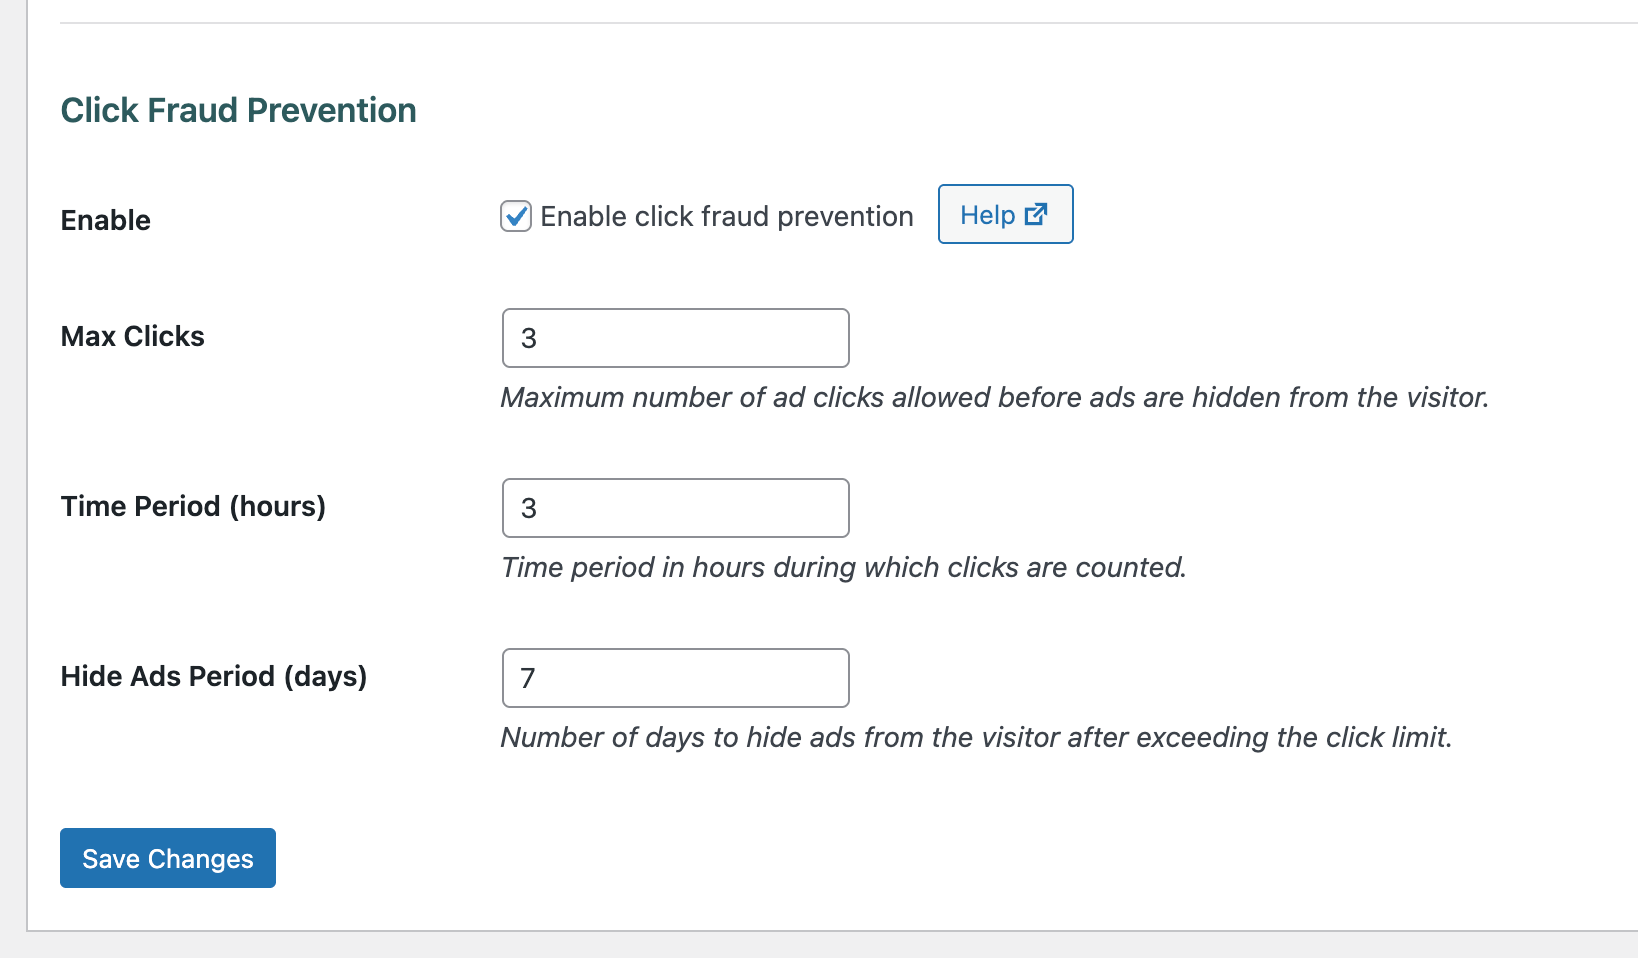Click the Enable row label
This screenshot has height=958, width=1638.
tap(105, 220)
